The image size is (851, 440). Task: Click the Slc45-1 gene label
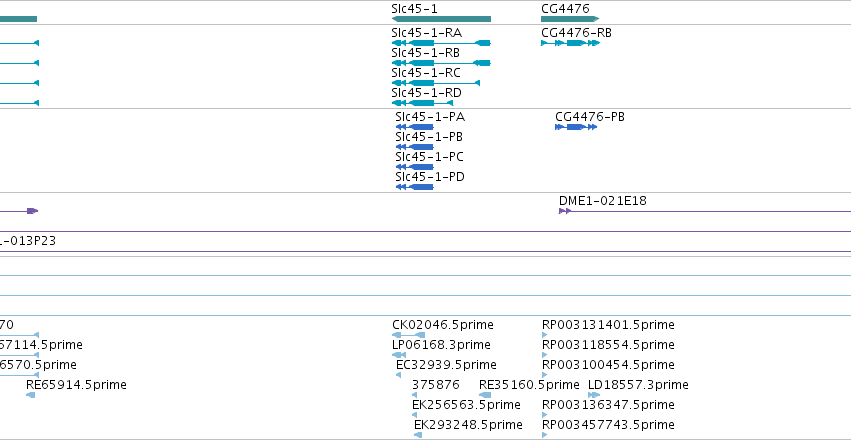[414, 9]
